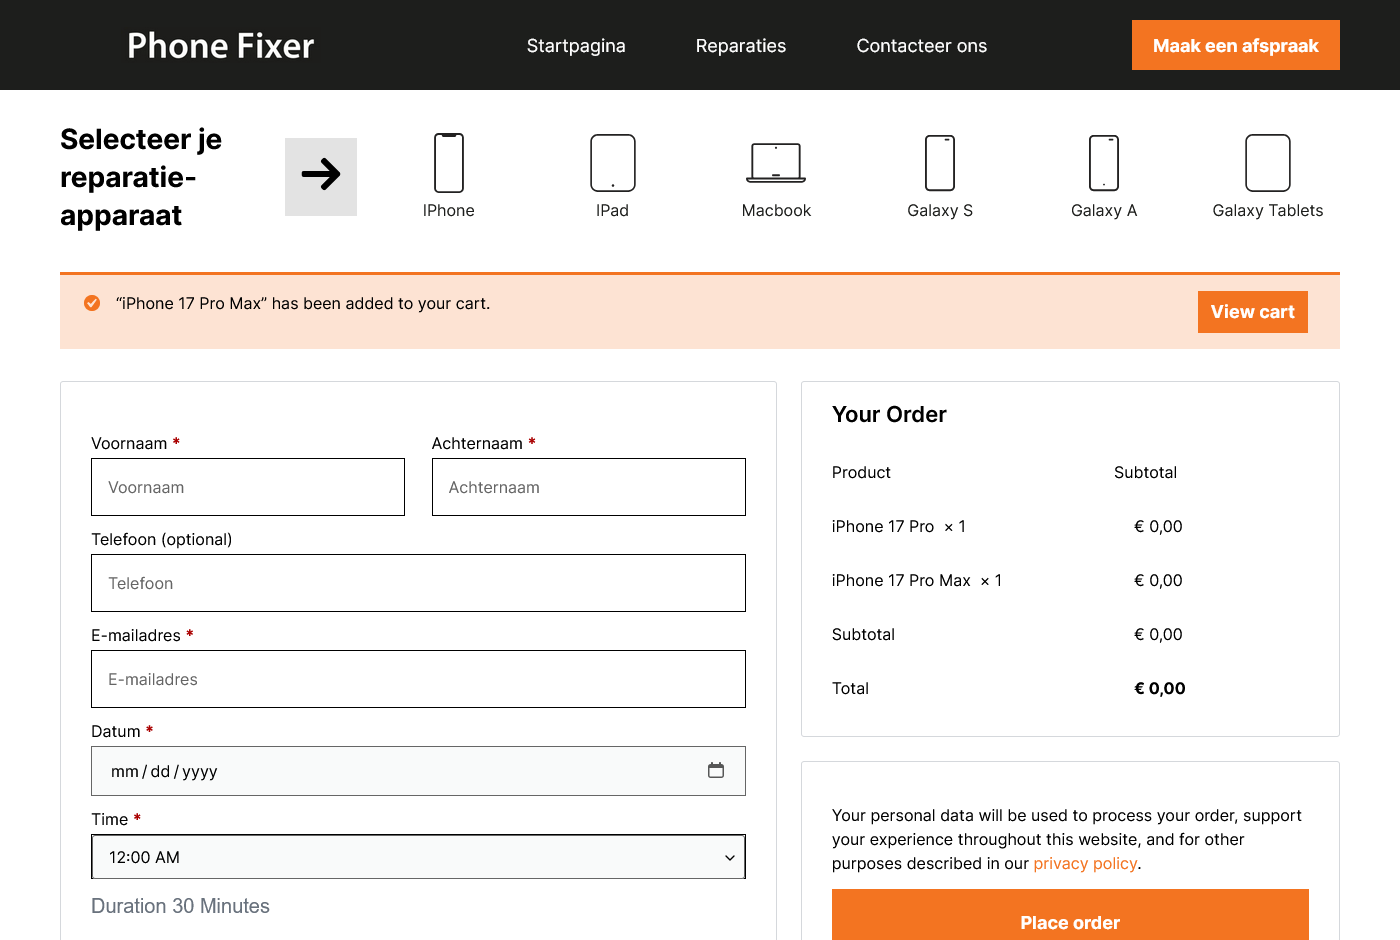Choose the iPad device icon
1400x940 pixels.
click(x=612, y=163)
